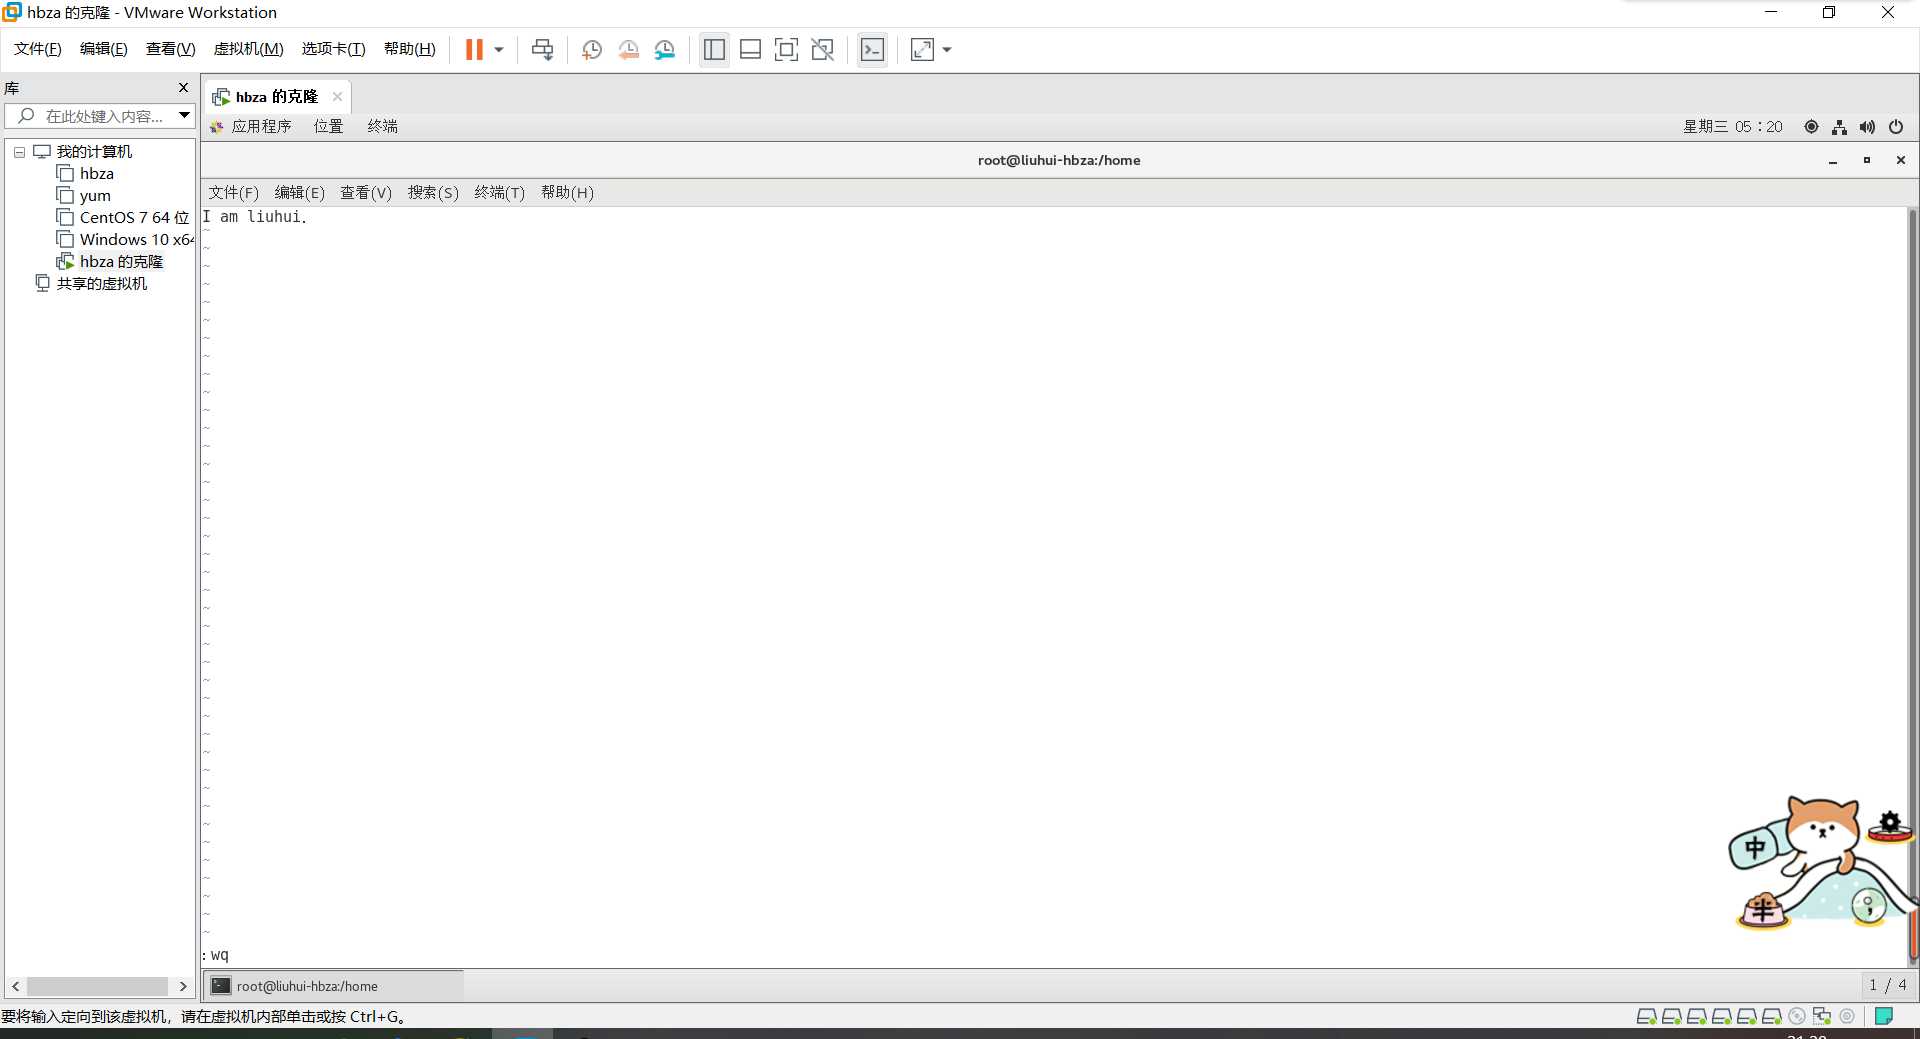The image size is (1920, 1039).
Task: Pause the virtual machine
Action: pyautogui.click(x=474, y=49)
